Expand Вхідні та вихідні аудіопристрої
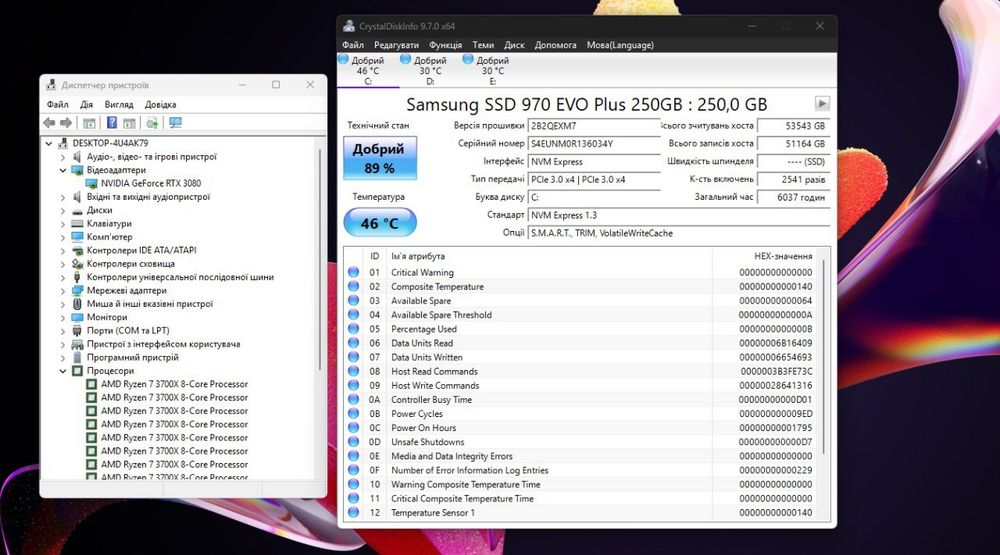The image size is (1000, 555). 62,197
